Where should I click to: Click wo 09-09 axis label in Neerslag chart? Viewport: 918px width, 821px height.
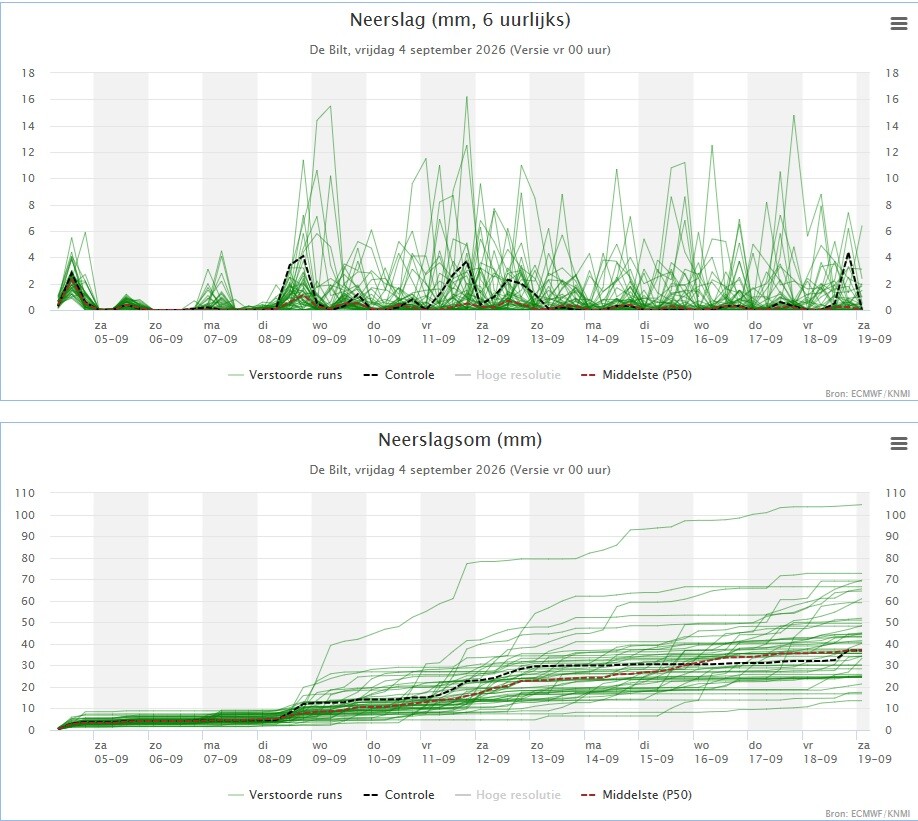tap(329, 332)
